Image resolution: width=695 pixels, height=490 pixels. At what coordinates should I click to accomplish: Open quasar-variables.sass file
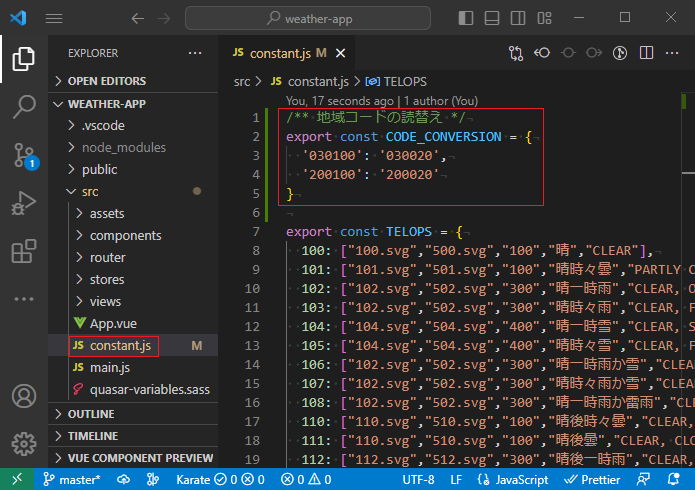point(133,390)
